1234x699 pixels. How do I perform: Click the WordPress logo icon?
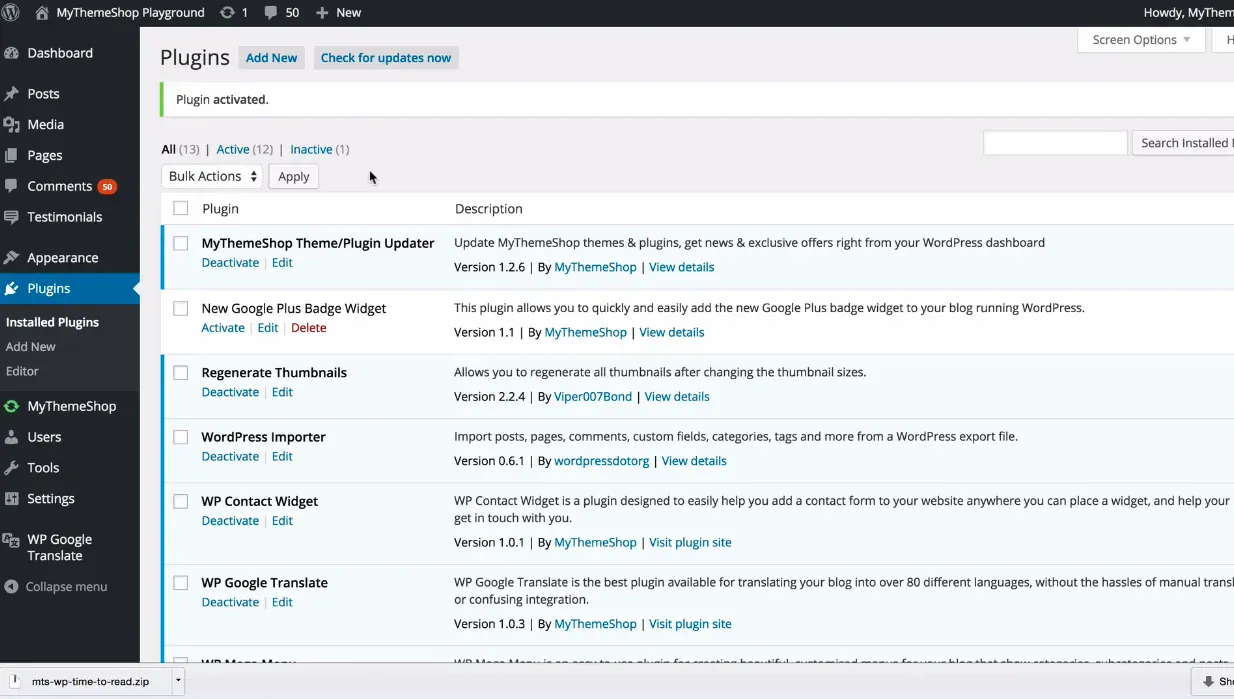click(x=12, y=13)
